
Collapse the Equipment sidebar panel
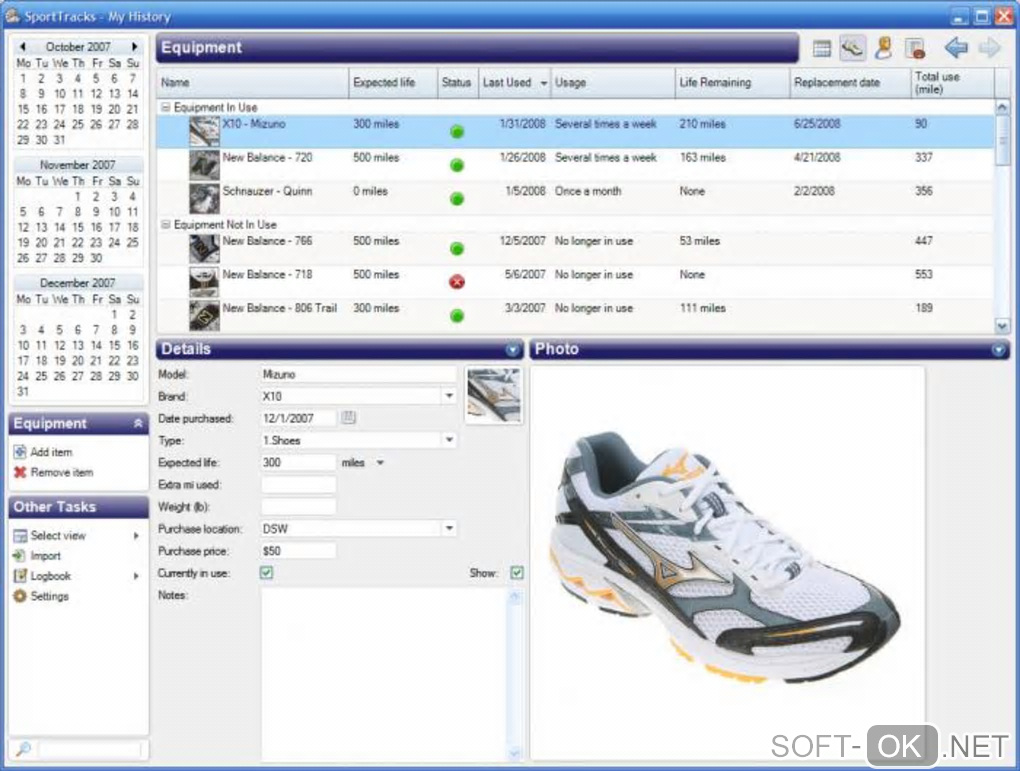(138, 424)
